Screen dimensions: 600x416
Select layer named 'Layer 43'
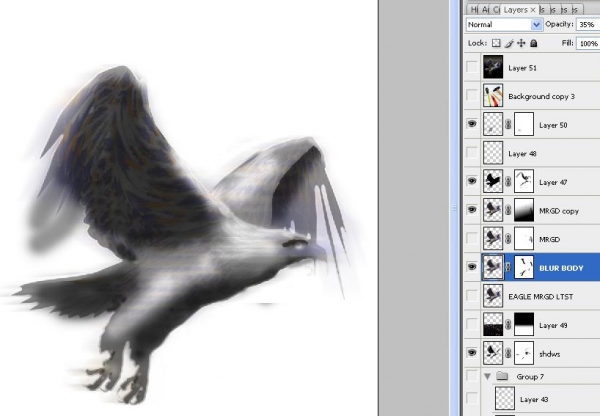pyautogui.click(x=534, y=399)
